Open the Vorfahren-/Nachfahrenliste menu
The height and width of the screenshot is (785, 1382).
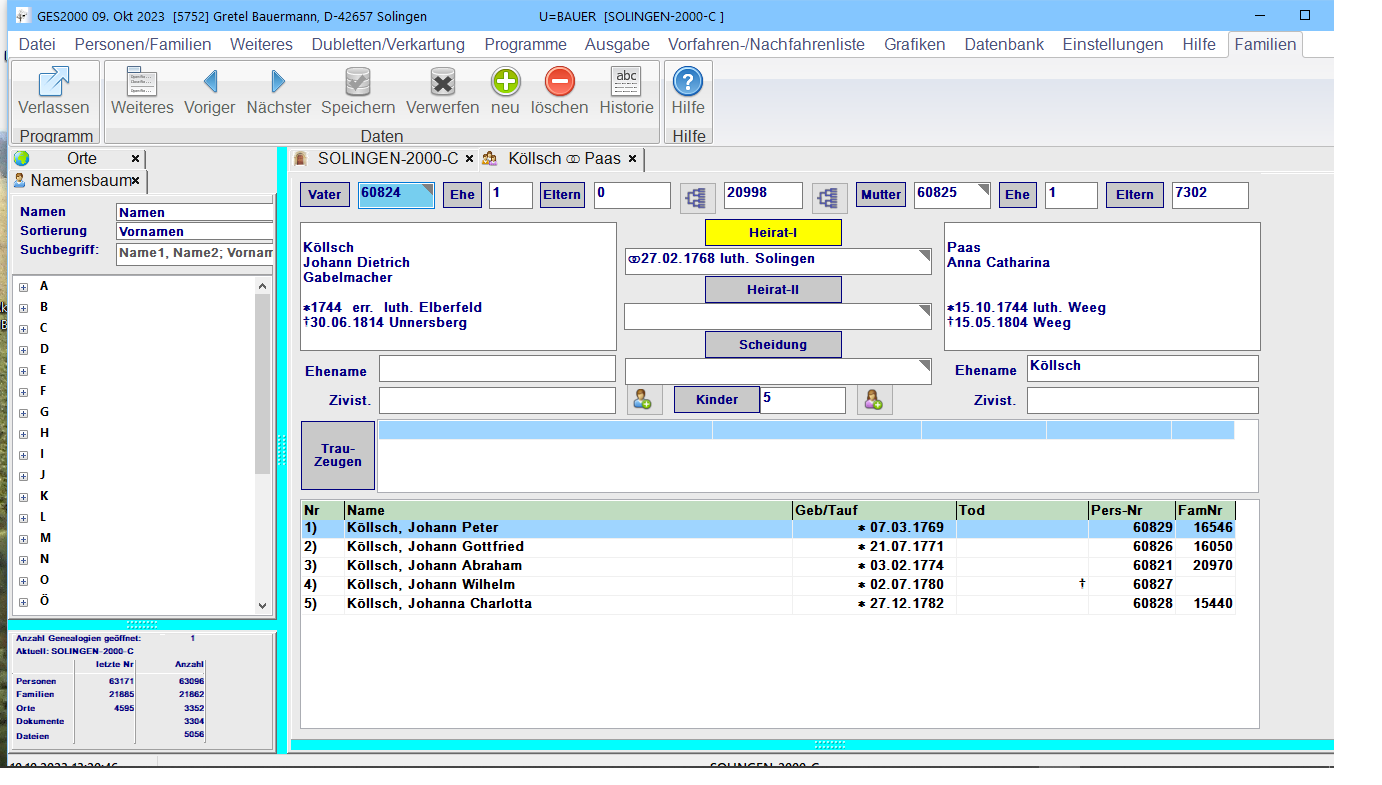(x=766, y=44)
